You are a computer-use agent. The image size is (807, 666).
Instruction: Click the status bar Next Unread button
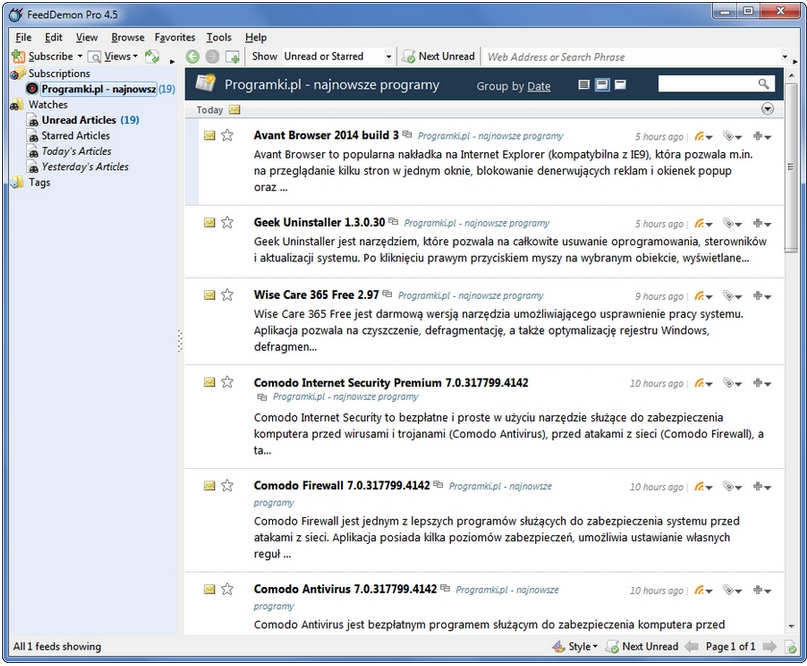coord(642,646)
